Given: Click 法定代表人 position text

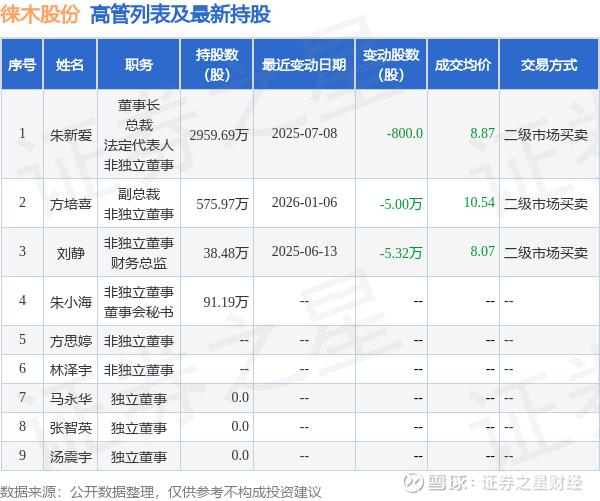Looking at the screenshot, I should point(139,145).
